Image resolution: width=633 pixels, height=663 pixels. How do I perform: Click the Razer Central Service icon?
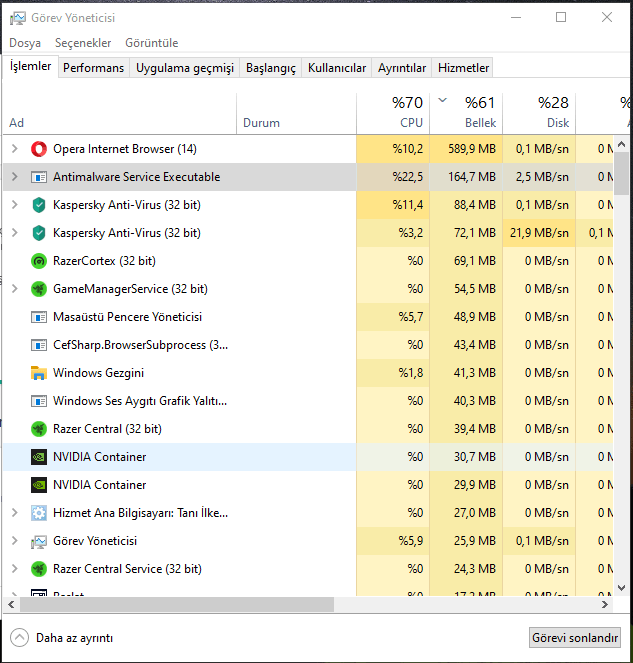point(39,569)
